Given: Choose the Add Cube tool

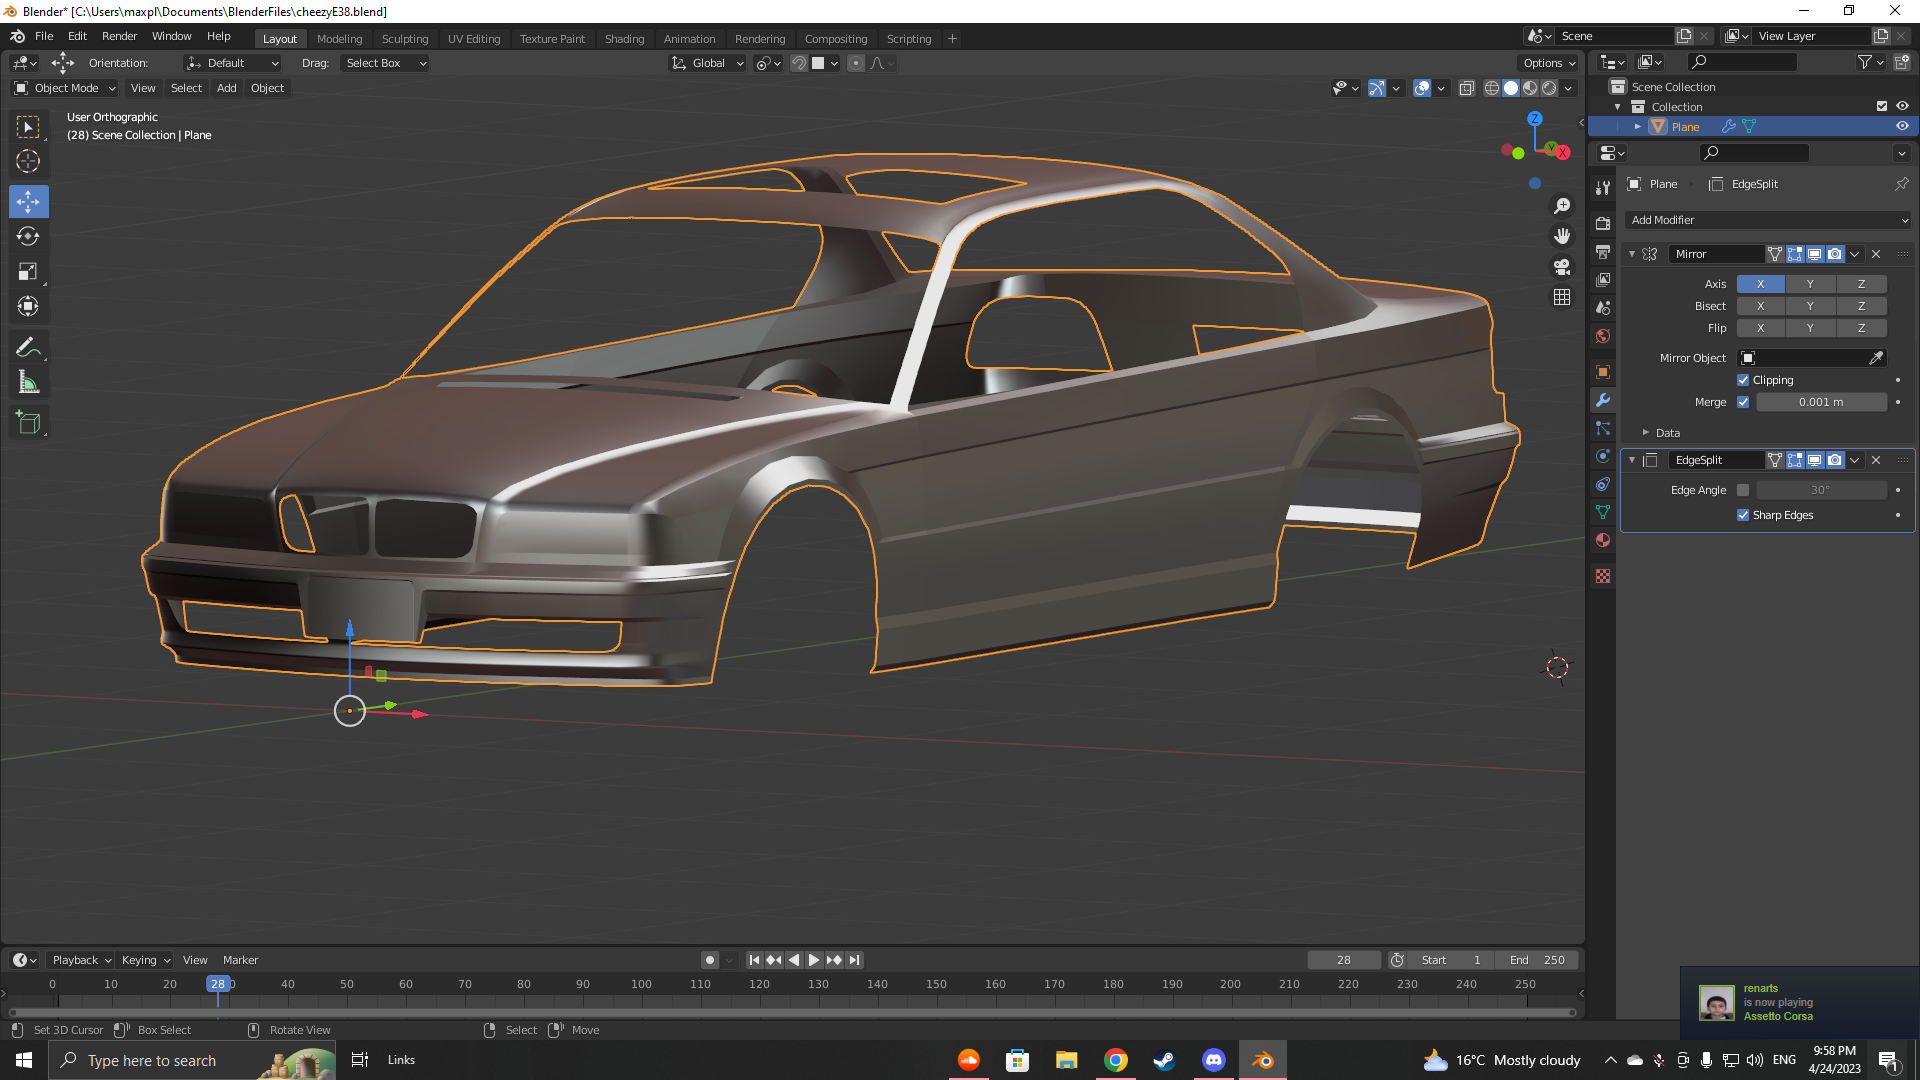Looking at the screenshot, I should tap(28, 423).
